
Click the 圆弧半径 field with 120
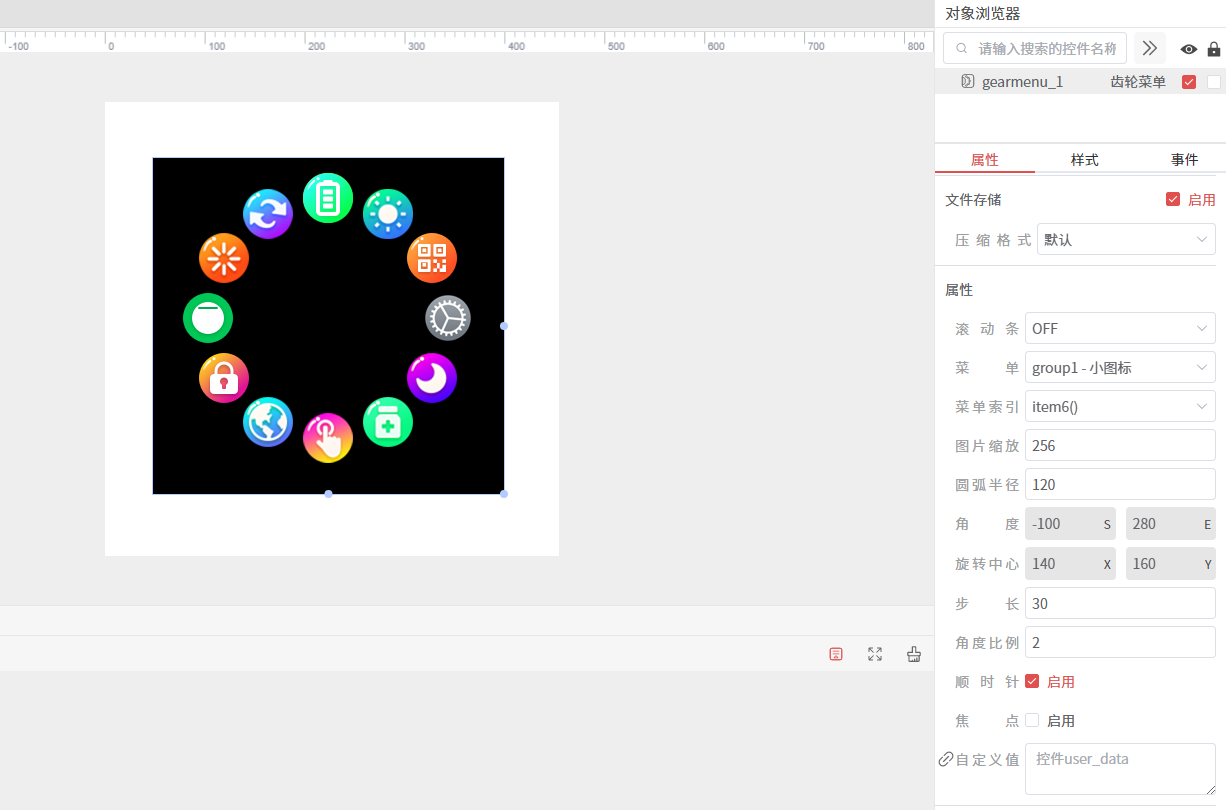(1120, 484)
